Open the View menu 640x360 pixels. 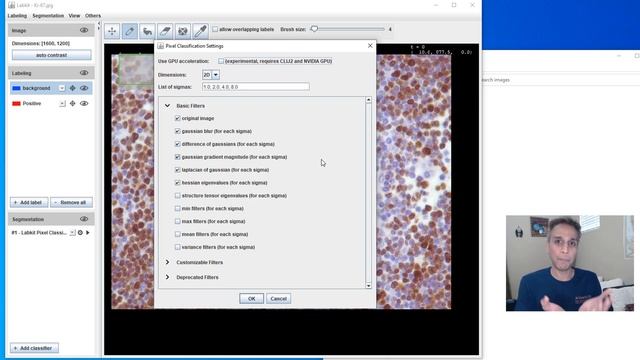(x=74, y=16)
